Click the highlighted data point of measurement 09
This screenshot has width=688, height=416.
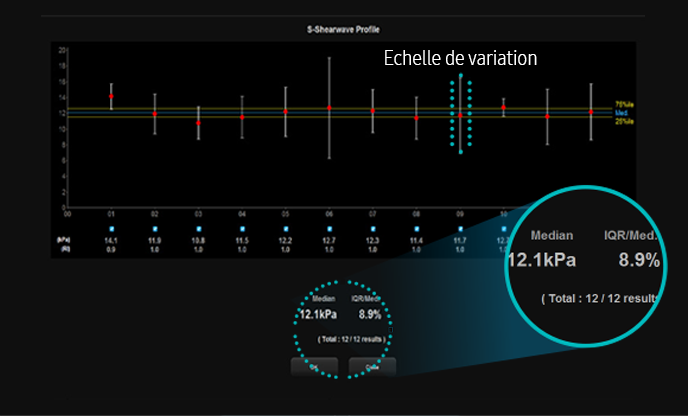tap(460, 114)
